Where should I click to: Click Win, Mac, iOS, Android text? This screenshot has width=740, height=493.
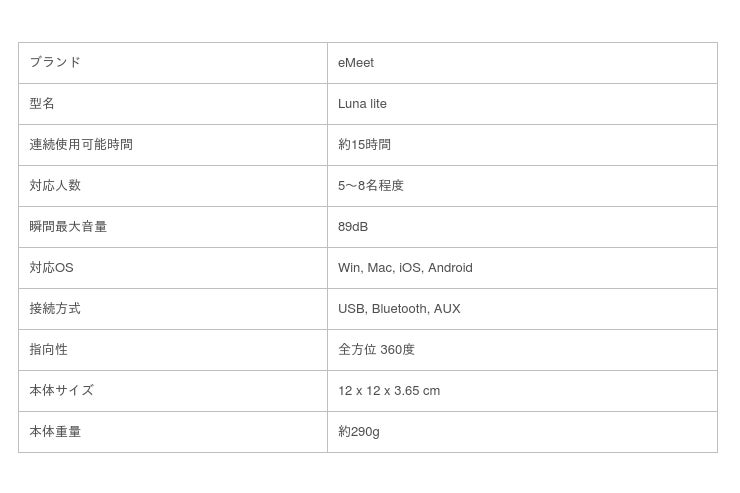(405, 268)
